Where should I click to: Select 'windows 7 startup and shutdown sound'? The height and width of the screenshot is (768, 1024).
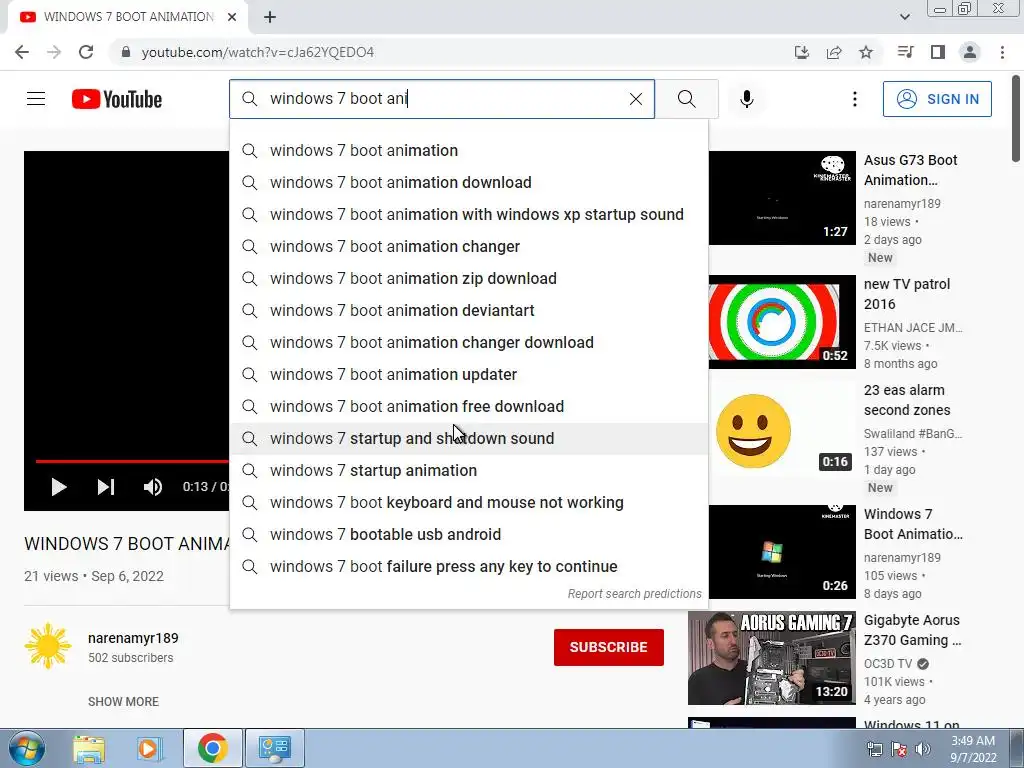[469, 438]
